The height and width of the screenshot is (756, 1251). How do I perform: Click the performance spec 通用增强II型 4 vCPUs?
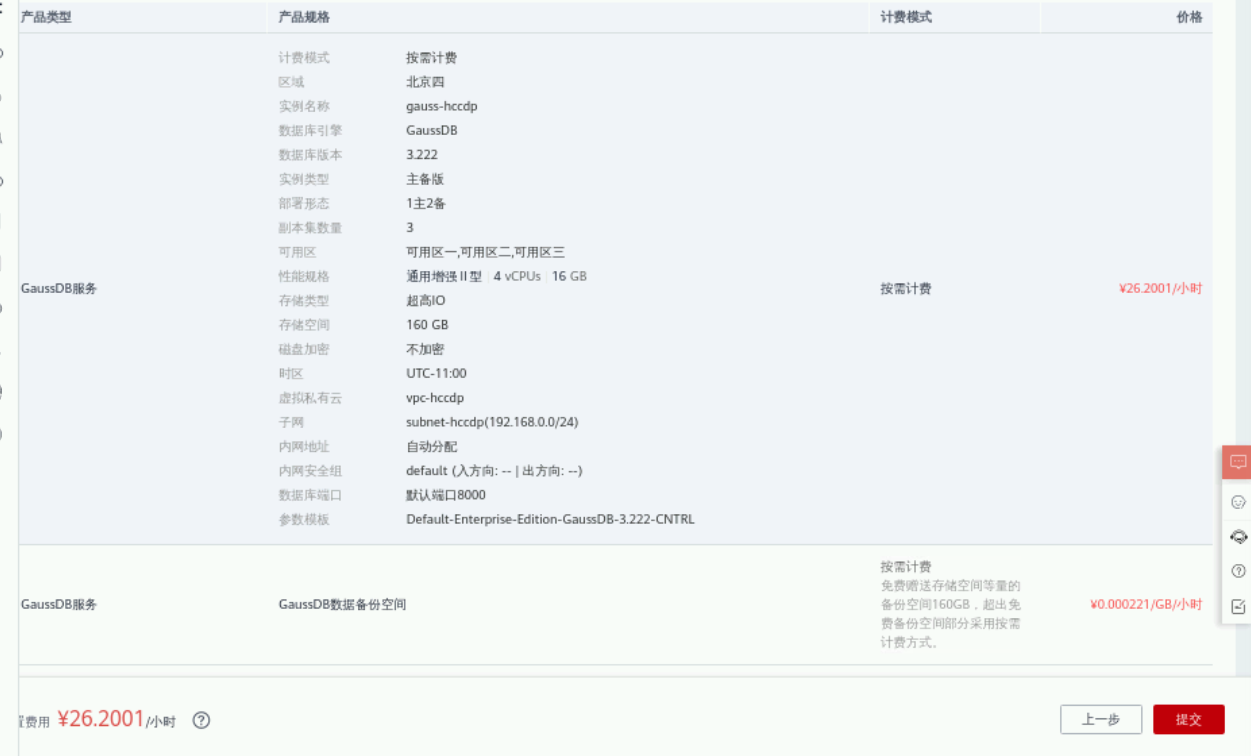(473, 276)
